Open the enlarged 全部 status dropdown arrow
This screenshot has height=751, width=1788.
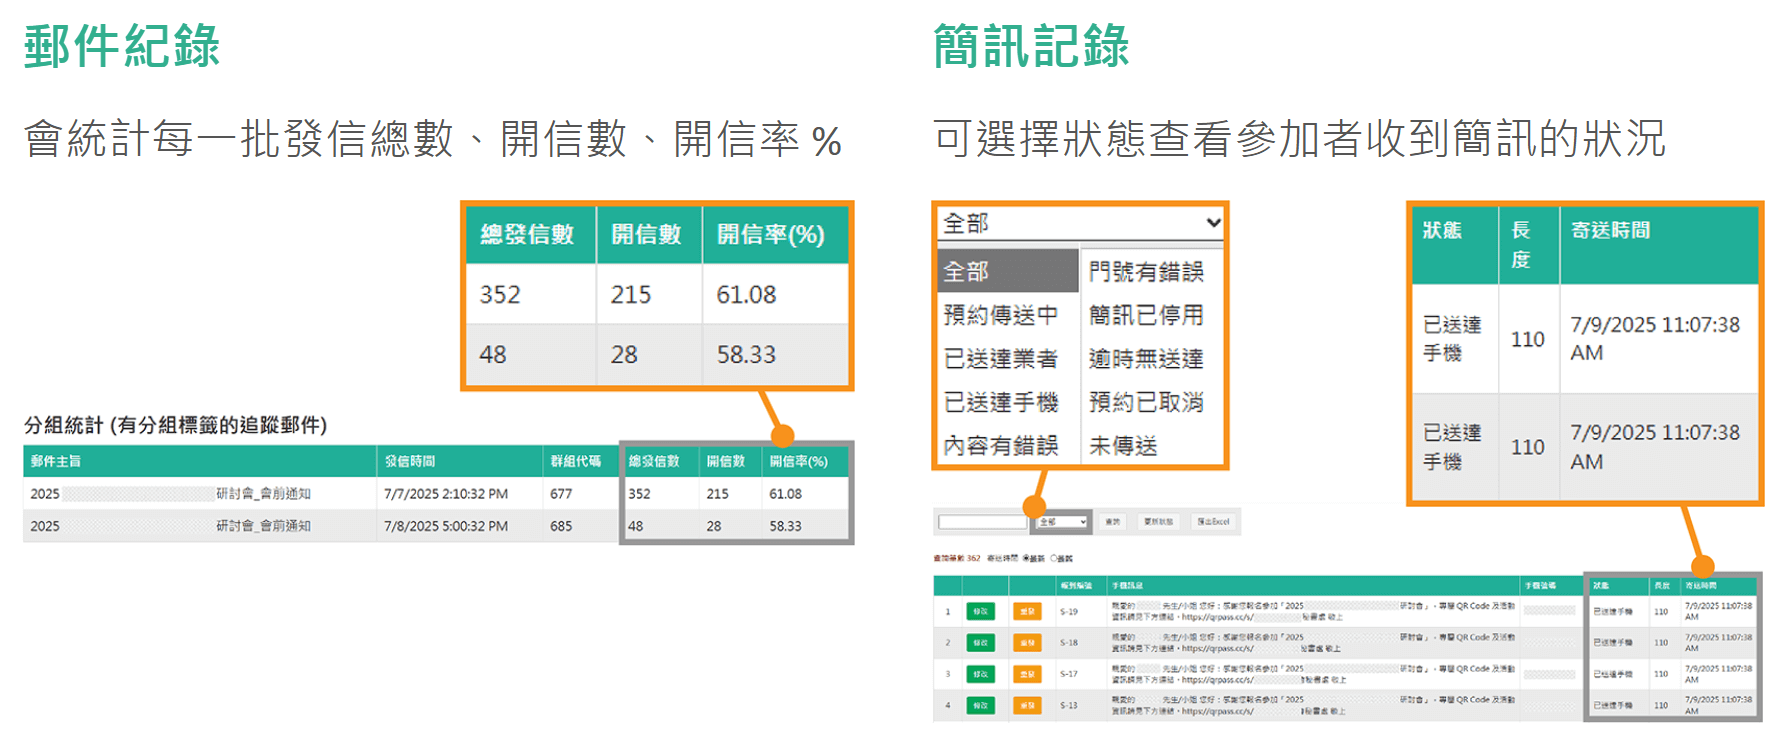1212,223
